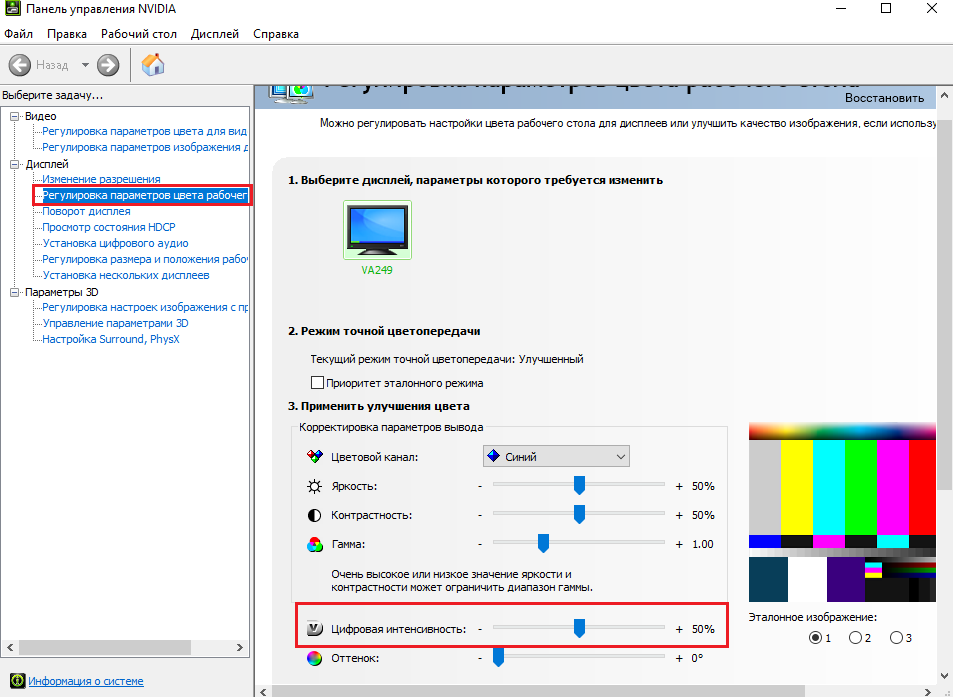Enable Приоритет эталонного режима checkbox
Image resolution: width=953 pixels, height=697 pixels.
click(x=318, y=382)
